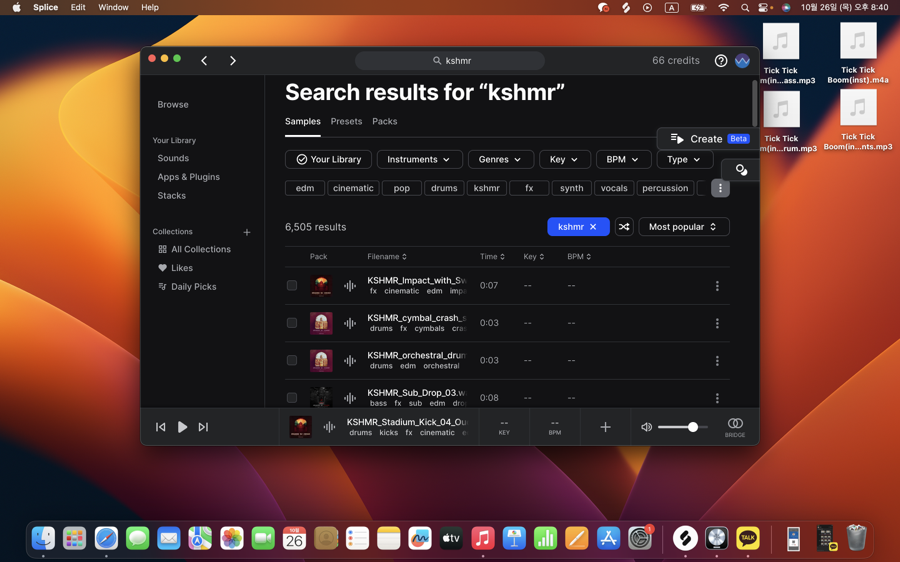Viewport: 900px width, 562px height.
Task: Toggle the cinematic tag filter
Action: click(x=353, y=188)
